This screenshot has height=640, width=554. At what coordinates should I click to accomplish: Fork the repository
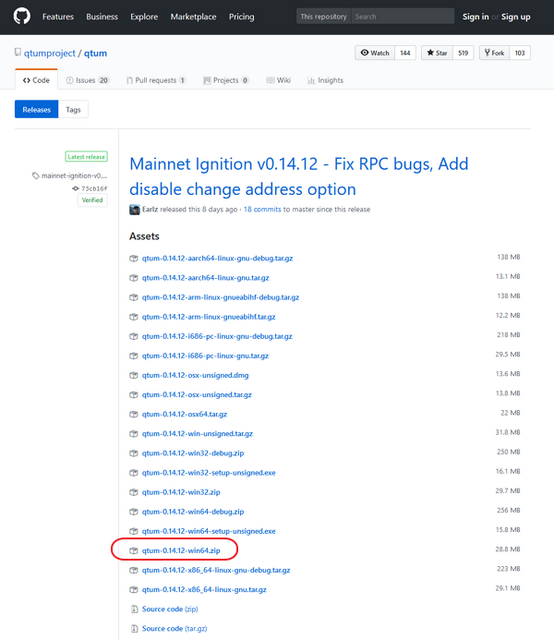coord(494,53)
